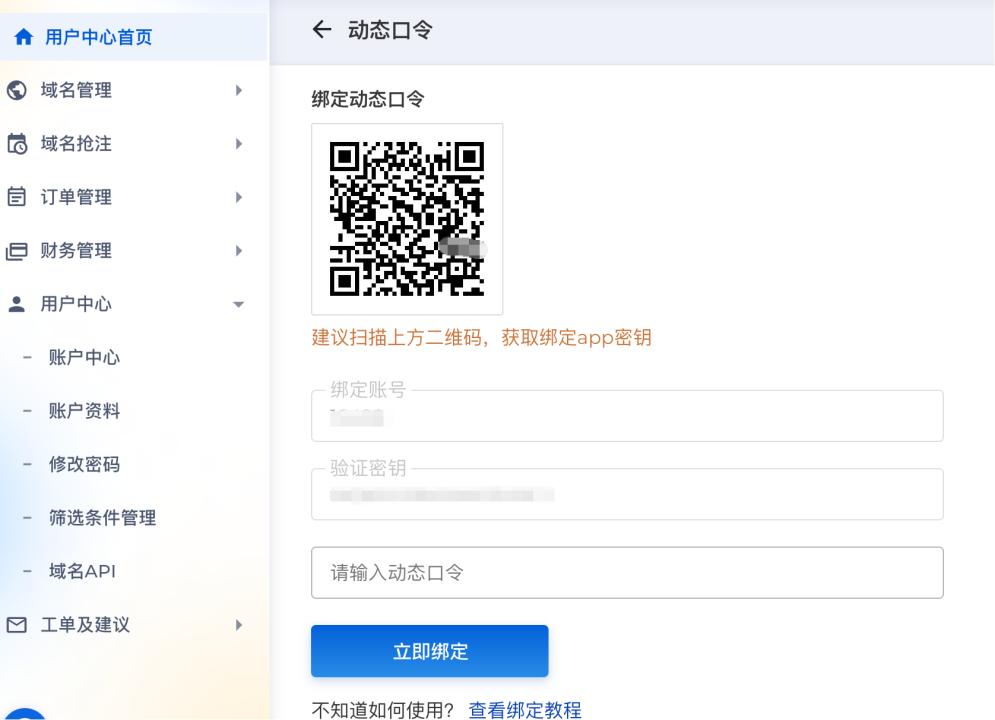Image resolution: width=995 pixels, height=720 pixels.
Task: Click the globe icon for 域名管理
Action: [16, 90]
